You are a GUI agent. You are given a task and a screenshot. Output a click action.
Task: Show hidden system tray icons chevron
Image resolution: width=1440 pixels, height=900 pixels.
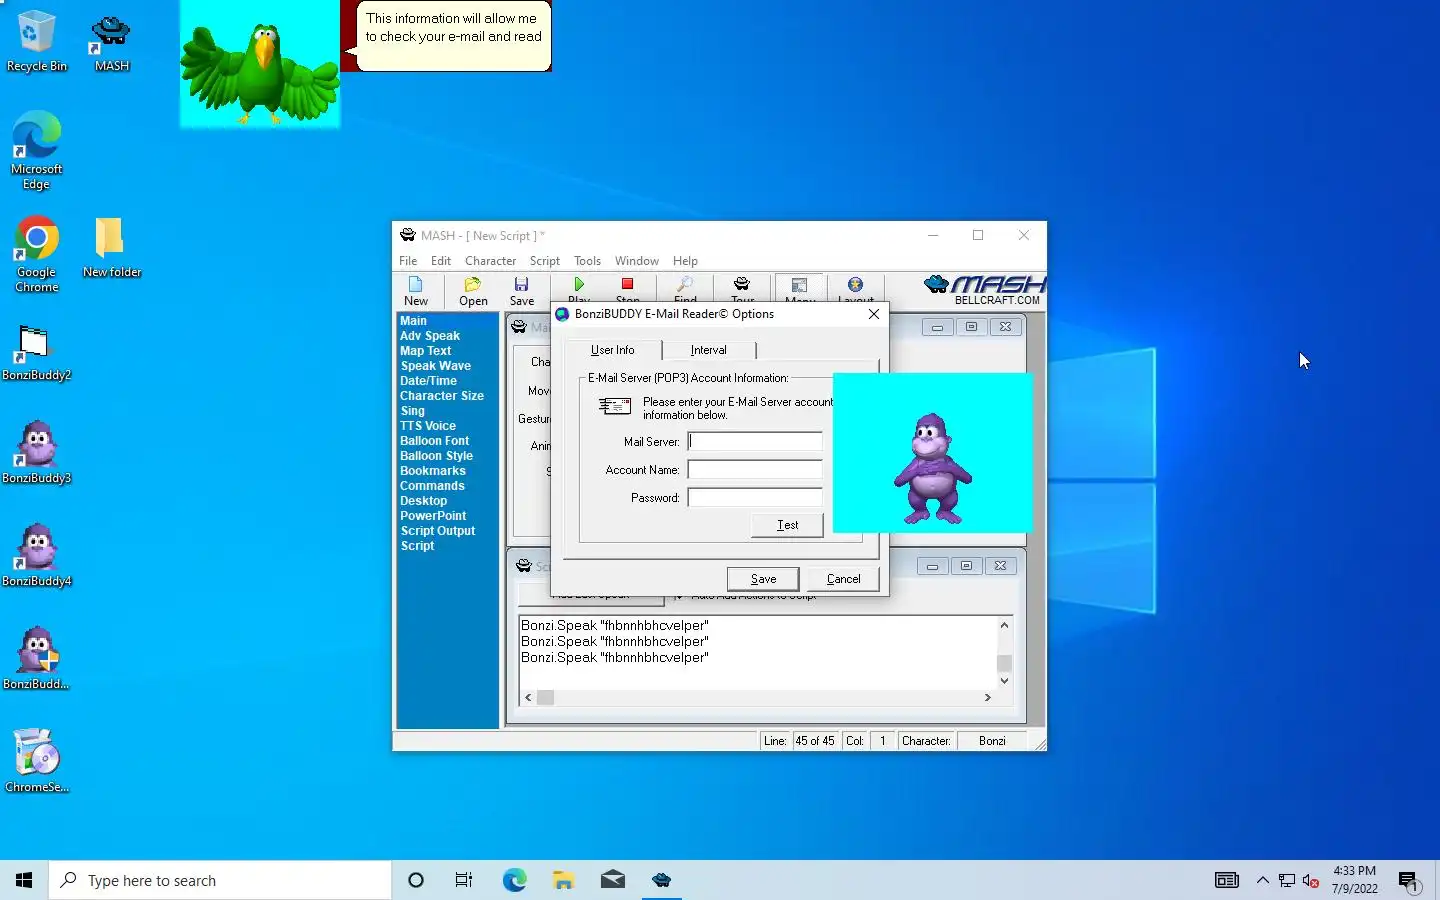[x=1263, y=880]
